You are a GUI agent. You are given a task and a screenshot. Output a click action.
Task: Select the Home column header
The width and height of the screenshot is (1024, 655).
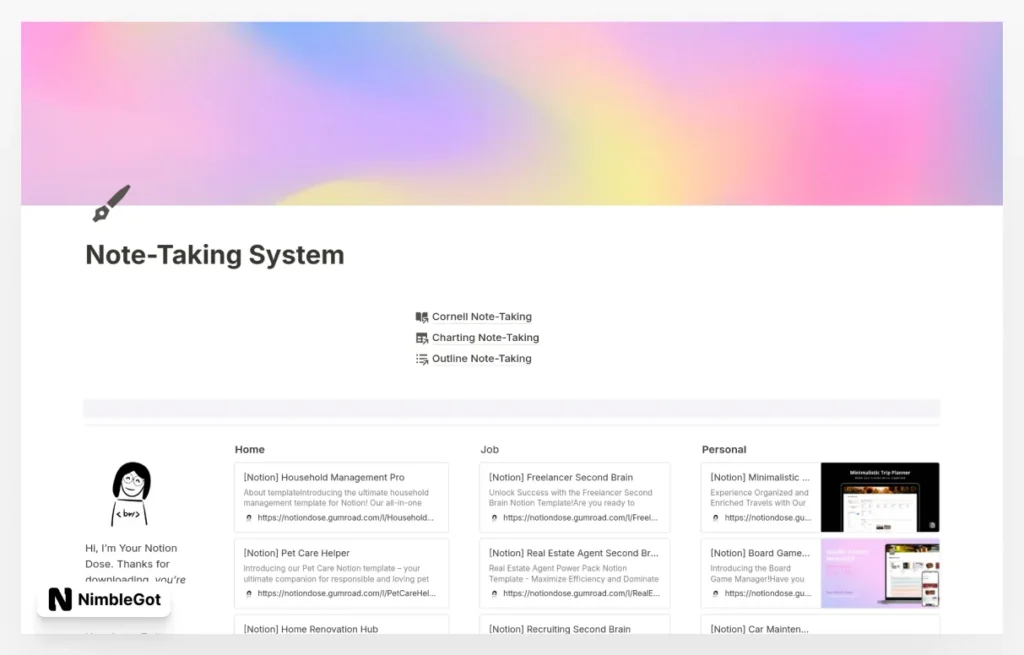point(249,449)
